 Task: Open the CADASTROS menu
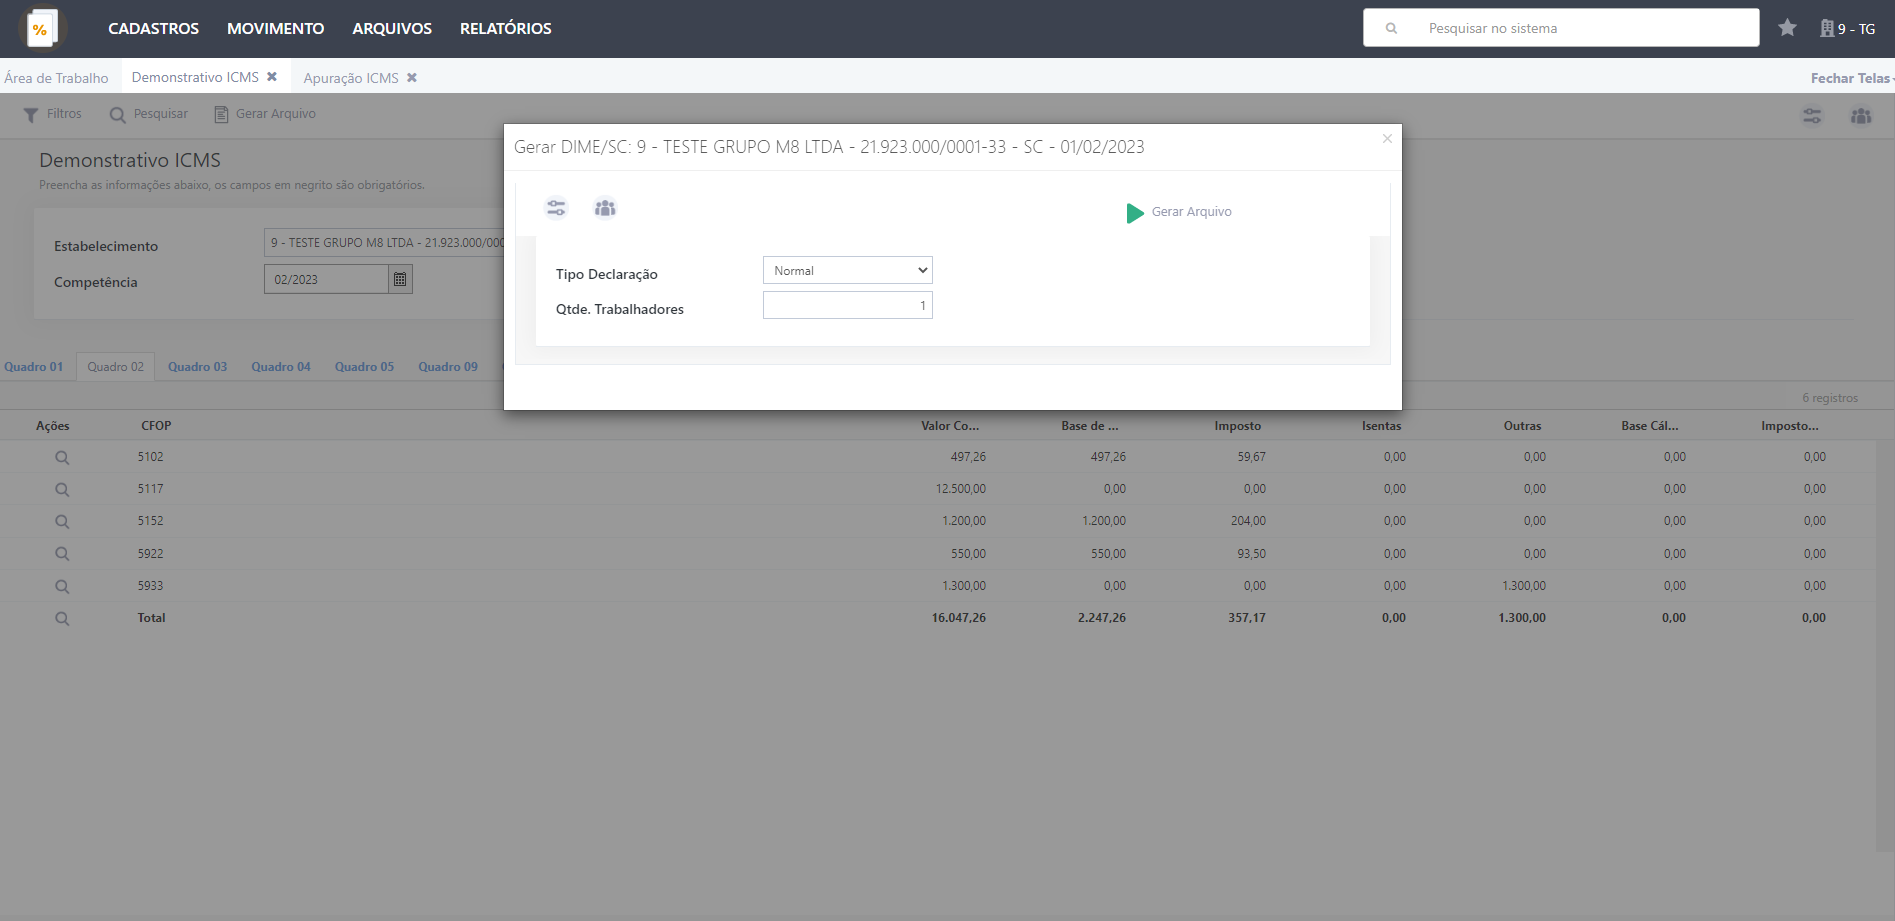[x=153, y=29]
